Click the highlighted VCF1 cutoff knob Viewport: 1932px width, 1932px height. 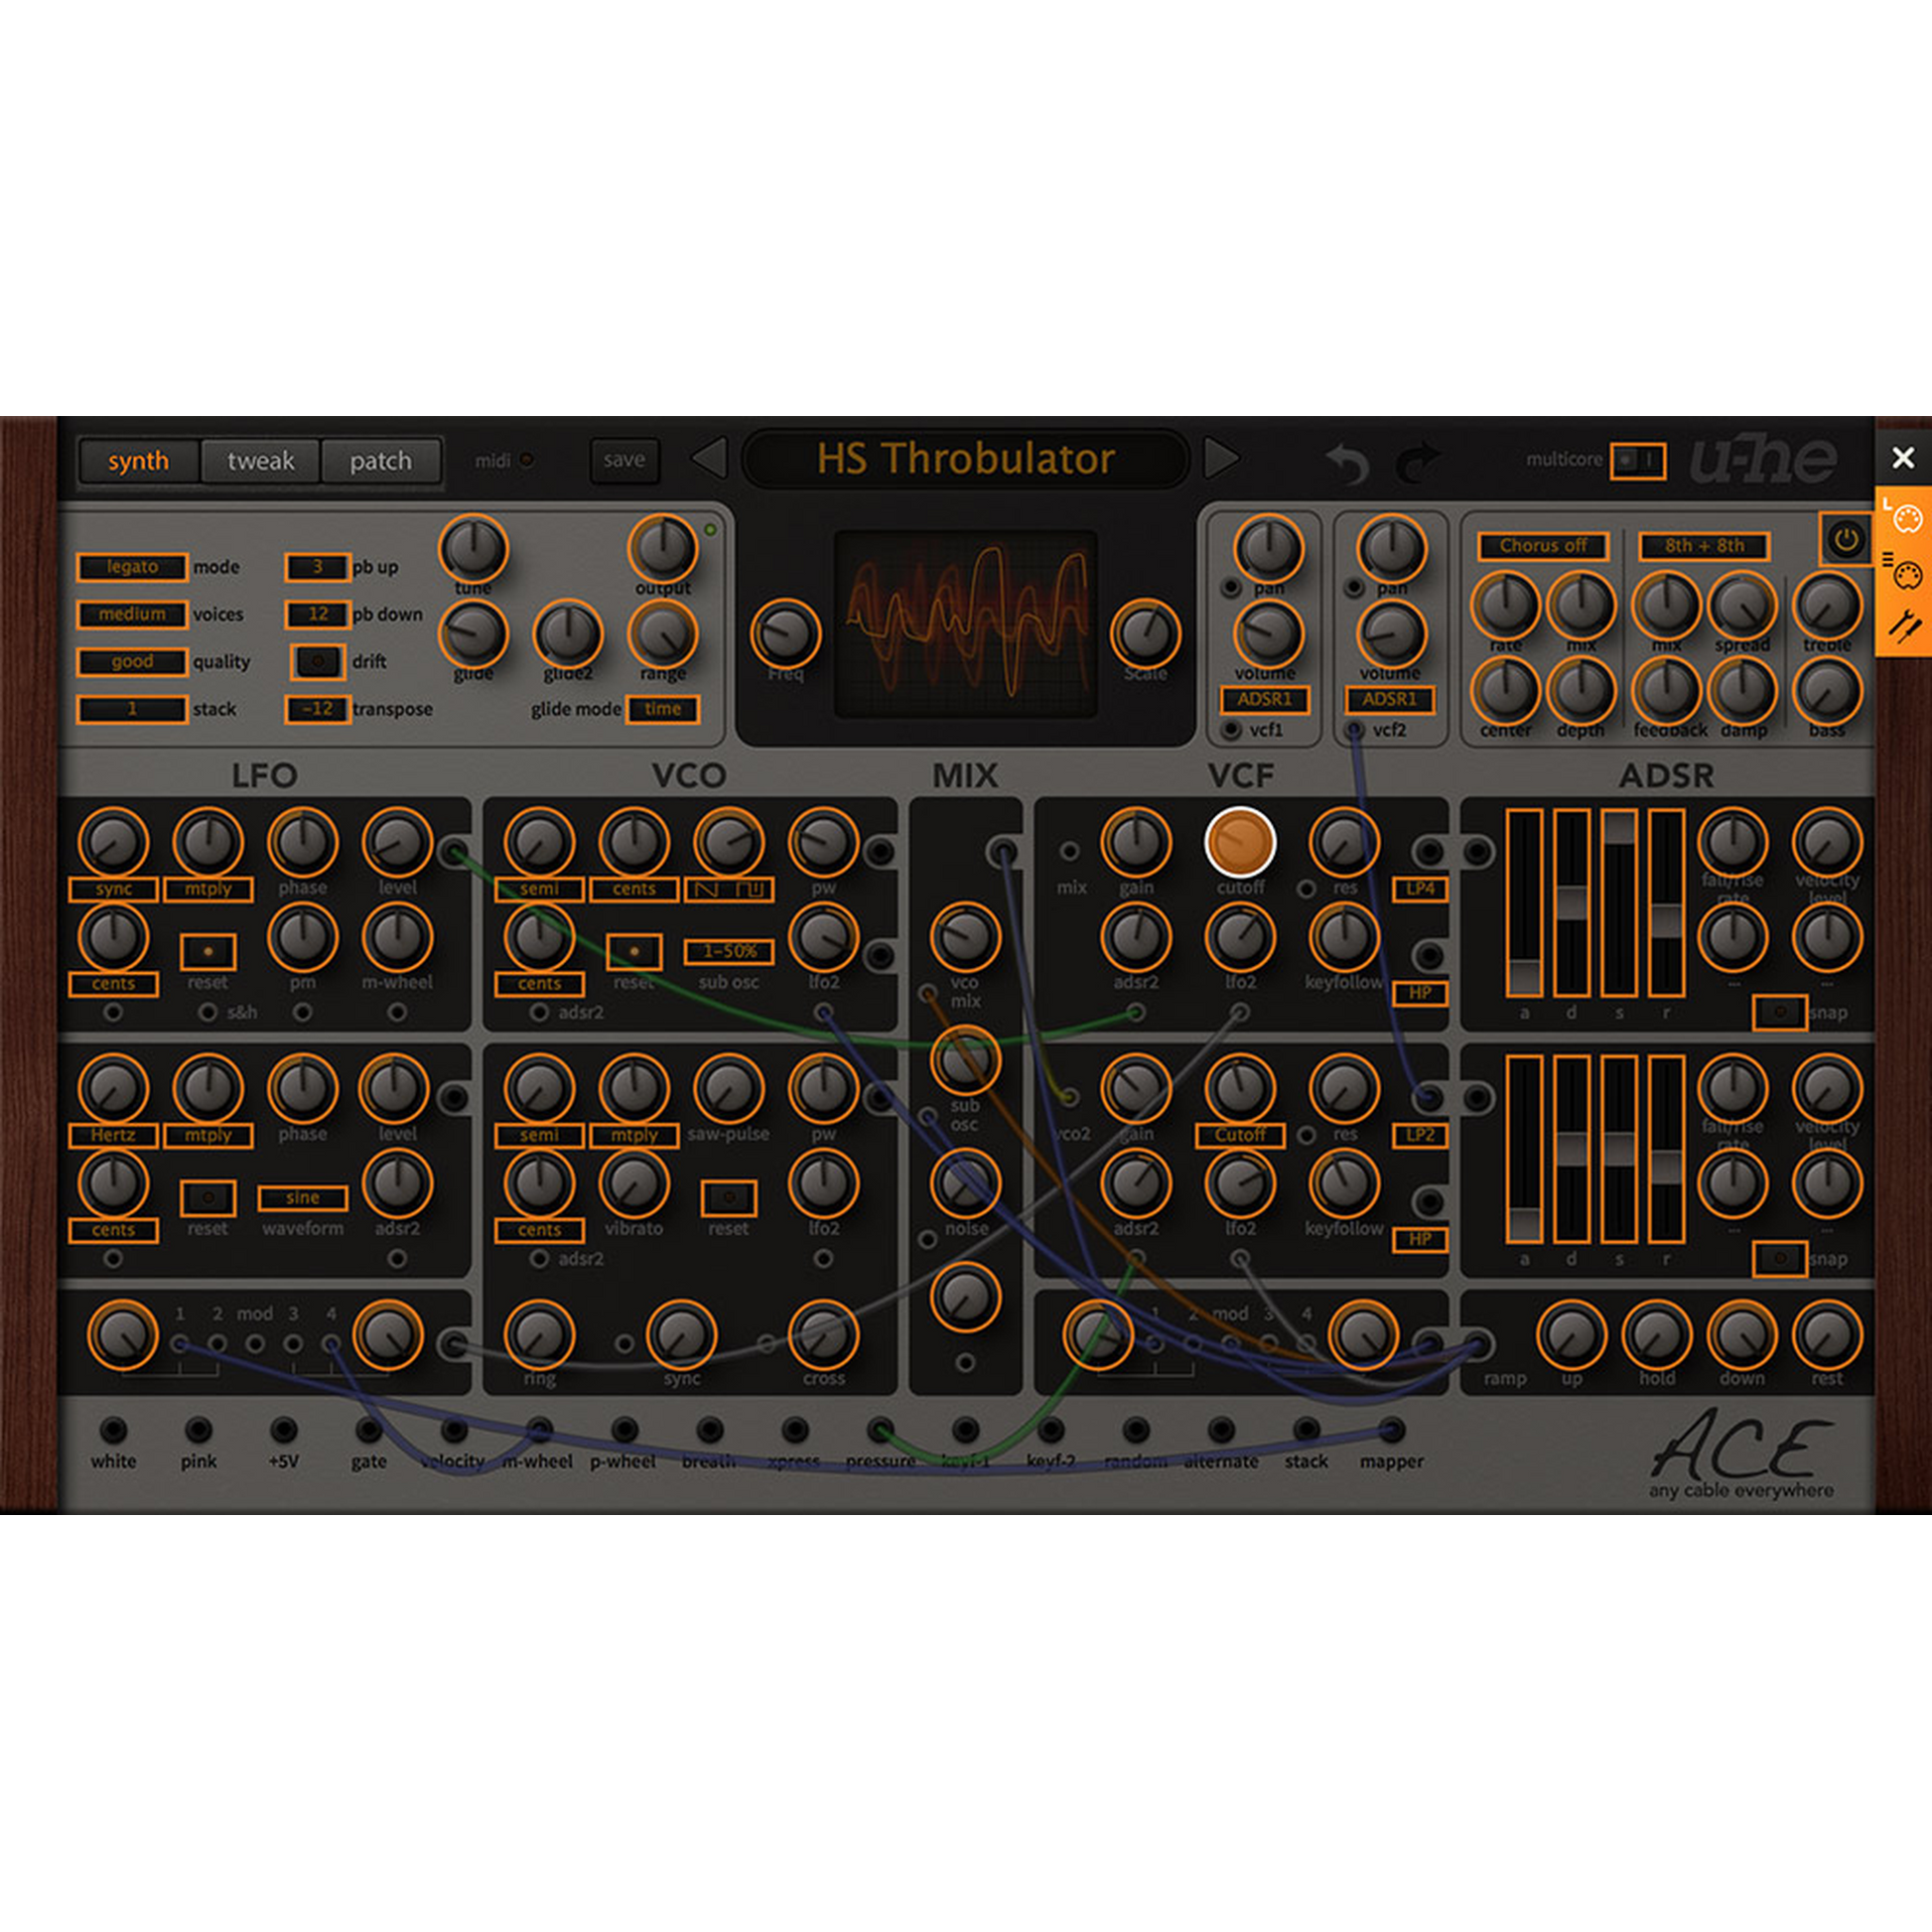(1240, 842)
